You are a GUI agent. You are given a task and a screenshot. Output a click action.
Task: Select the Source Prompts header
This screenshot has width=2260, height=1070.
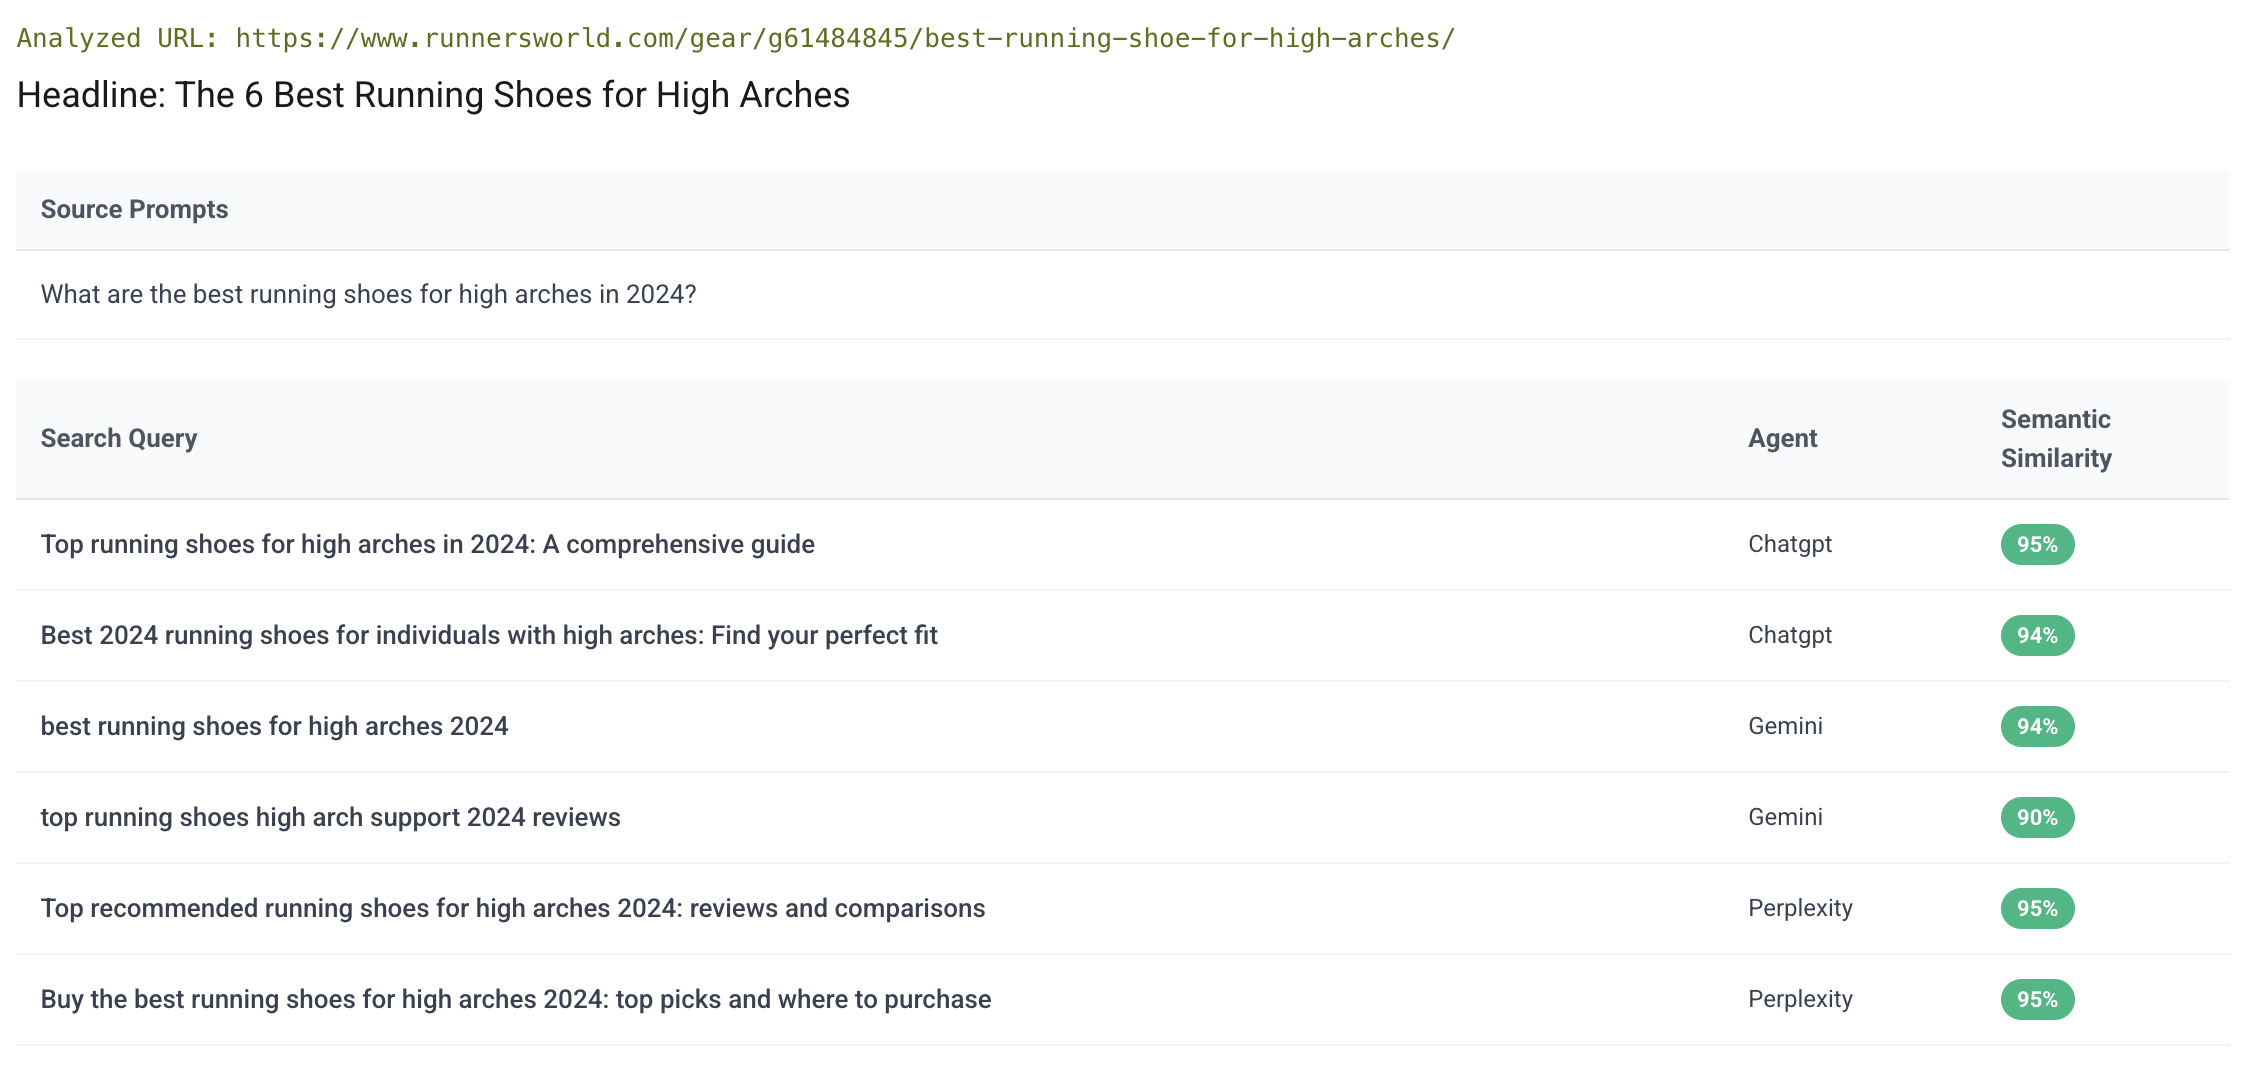pyautogui.click(x=134, y=209)
